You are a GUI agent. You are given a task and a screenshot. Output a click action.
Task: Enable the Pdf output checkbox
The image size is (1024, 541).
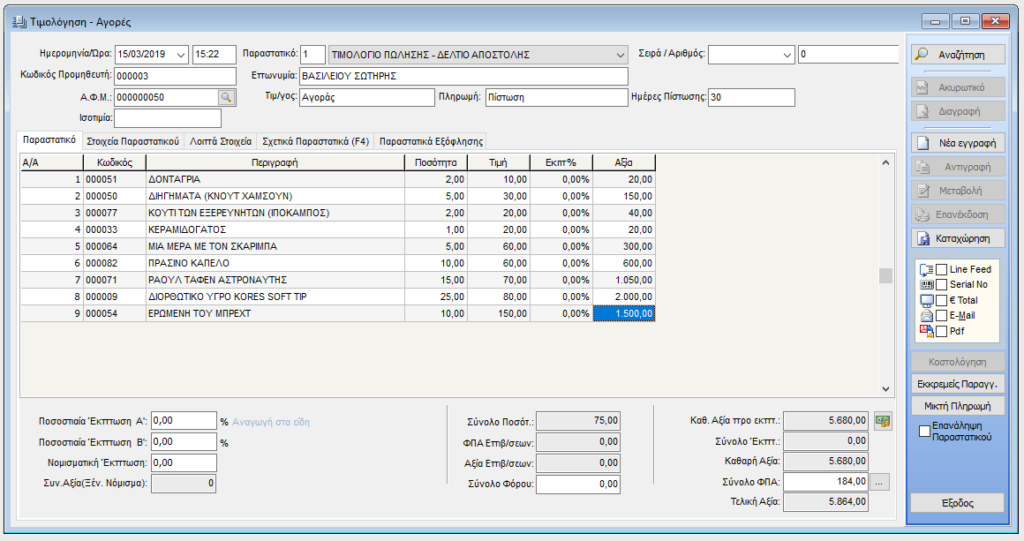942,331
